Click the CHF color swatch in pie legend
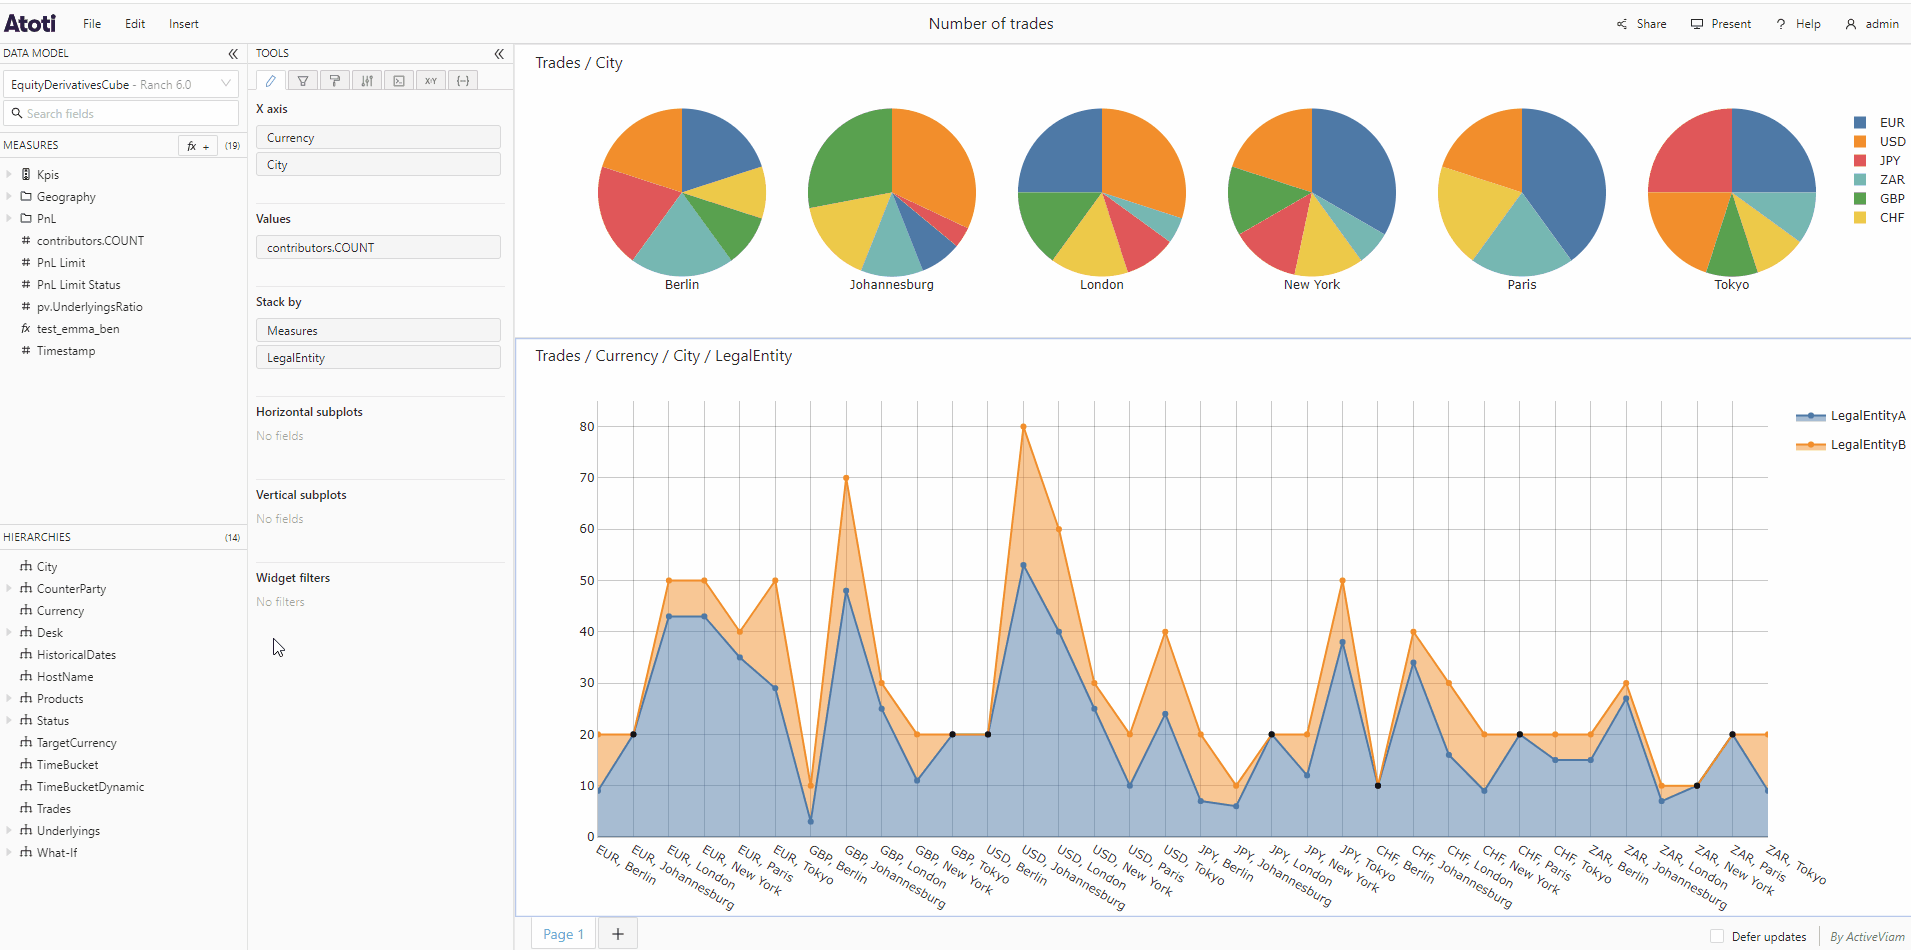 (x=1860, y=218)
